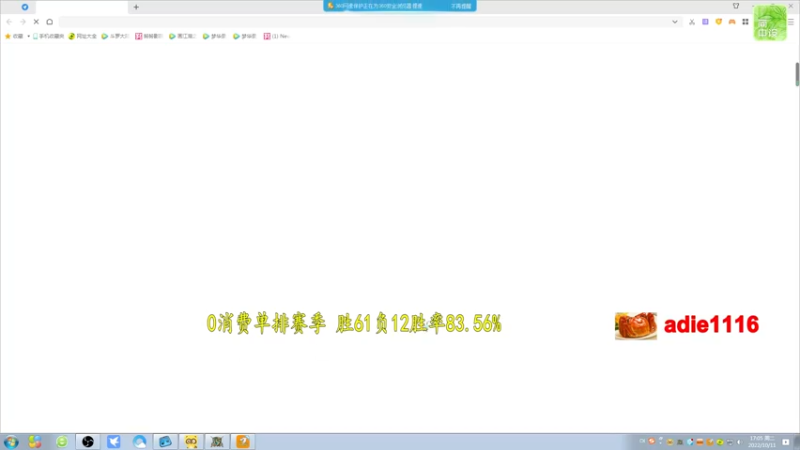
Task: Open the star favorites bookmark button
Action: pos(14,36)
